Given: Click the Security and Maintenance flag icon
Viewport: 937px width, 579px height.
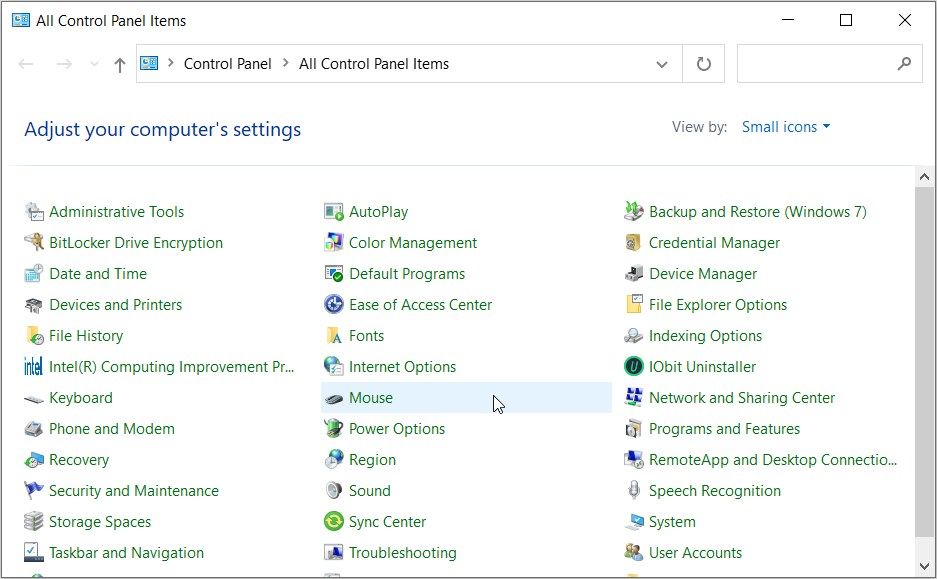Looking at the screenshot, I should tap(34, 491).
